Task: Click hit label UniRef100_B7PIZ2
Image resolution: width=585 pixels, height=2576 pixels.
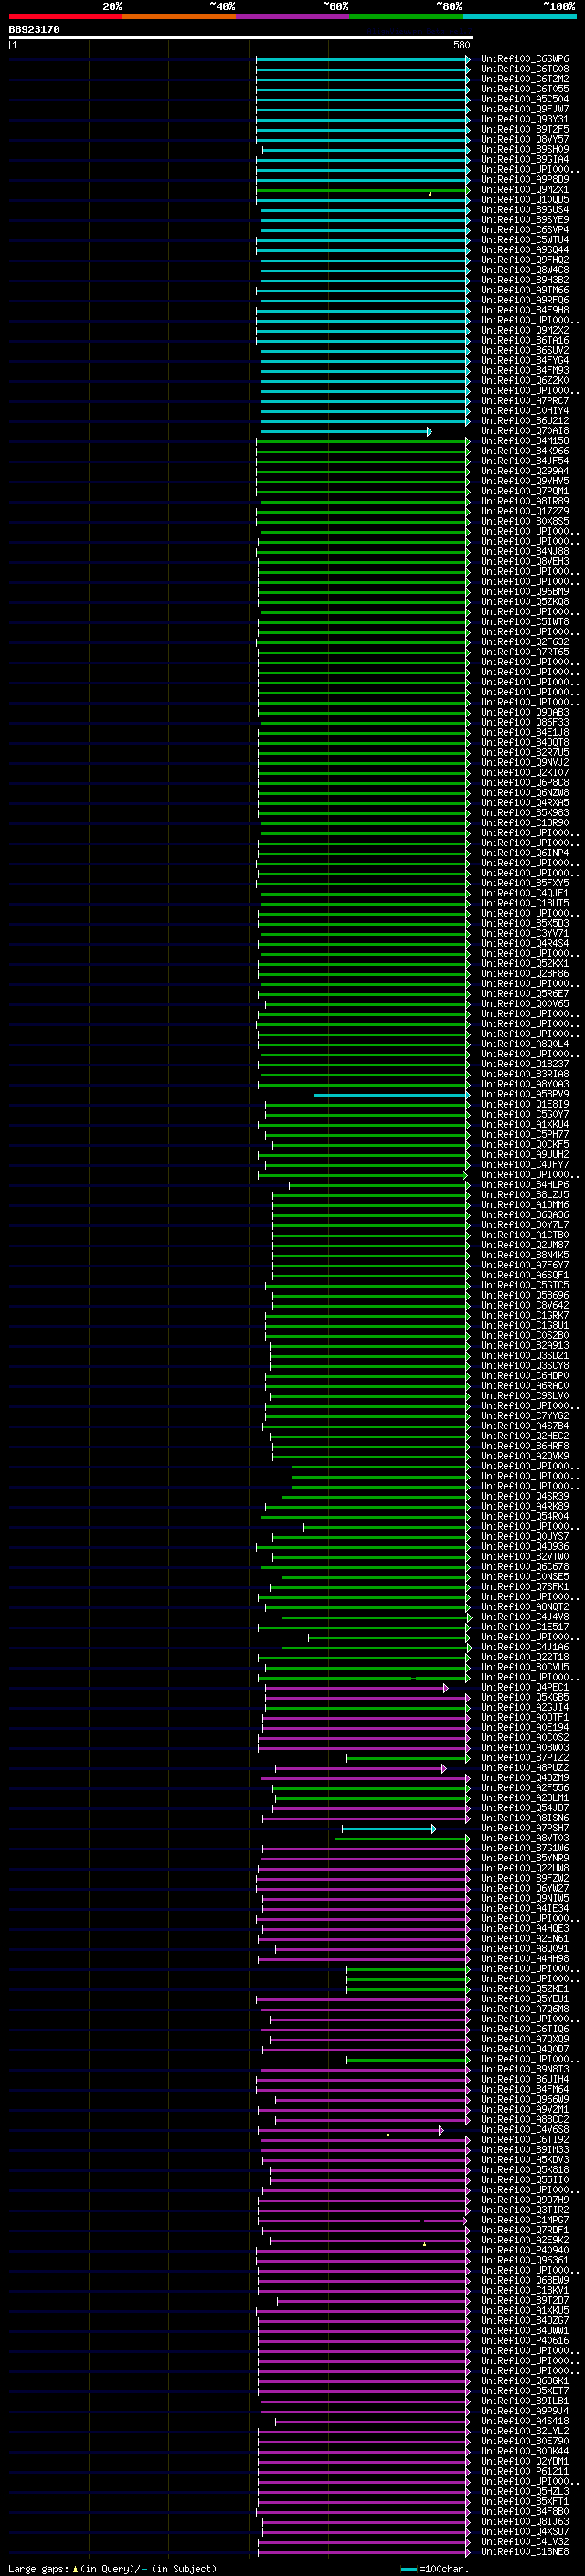Action: 525,1758
